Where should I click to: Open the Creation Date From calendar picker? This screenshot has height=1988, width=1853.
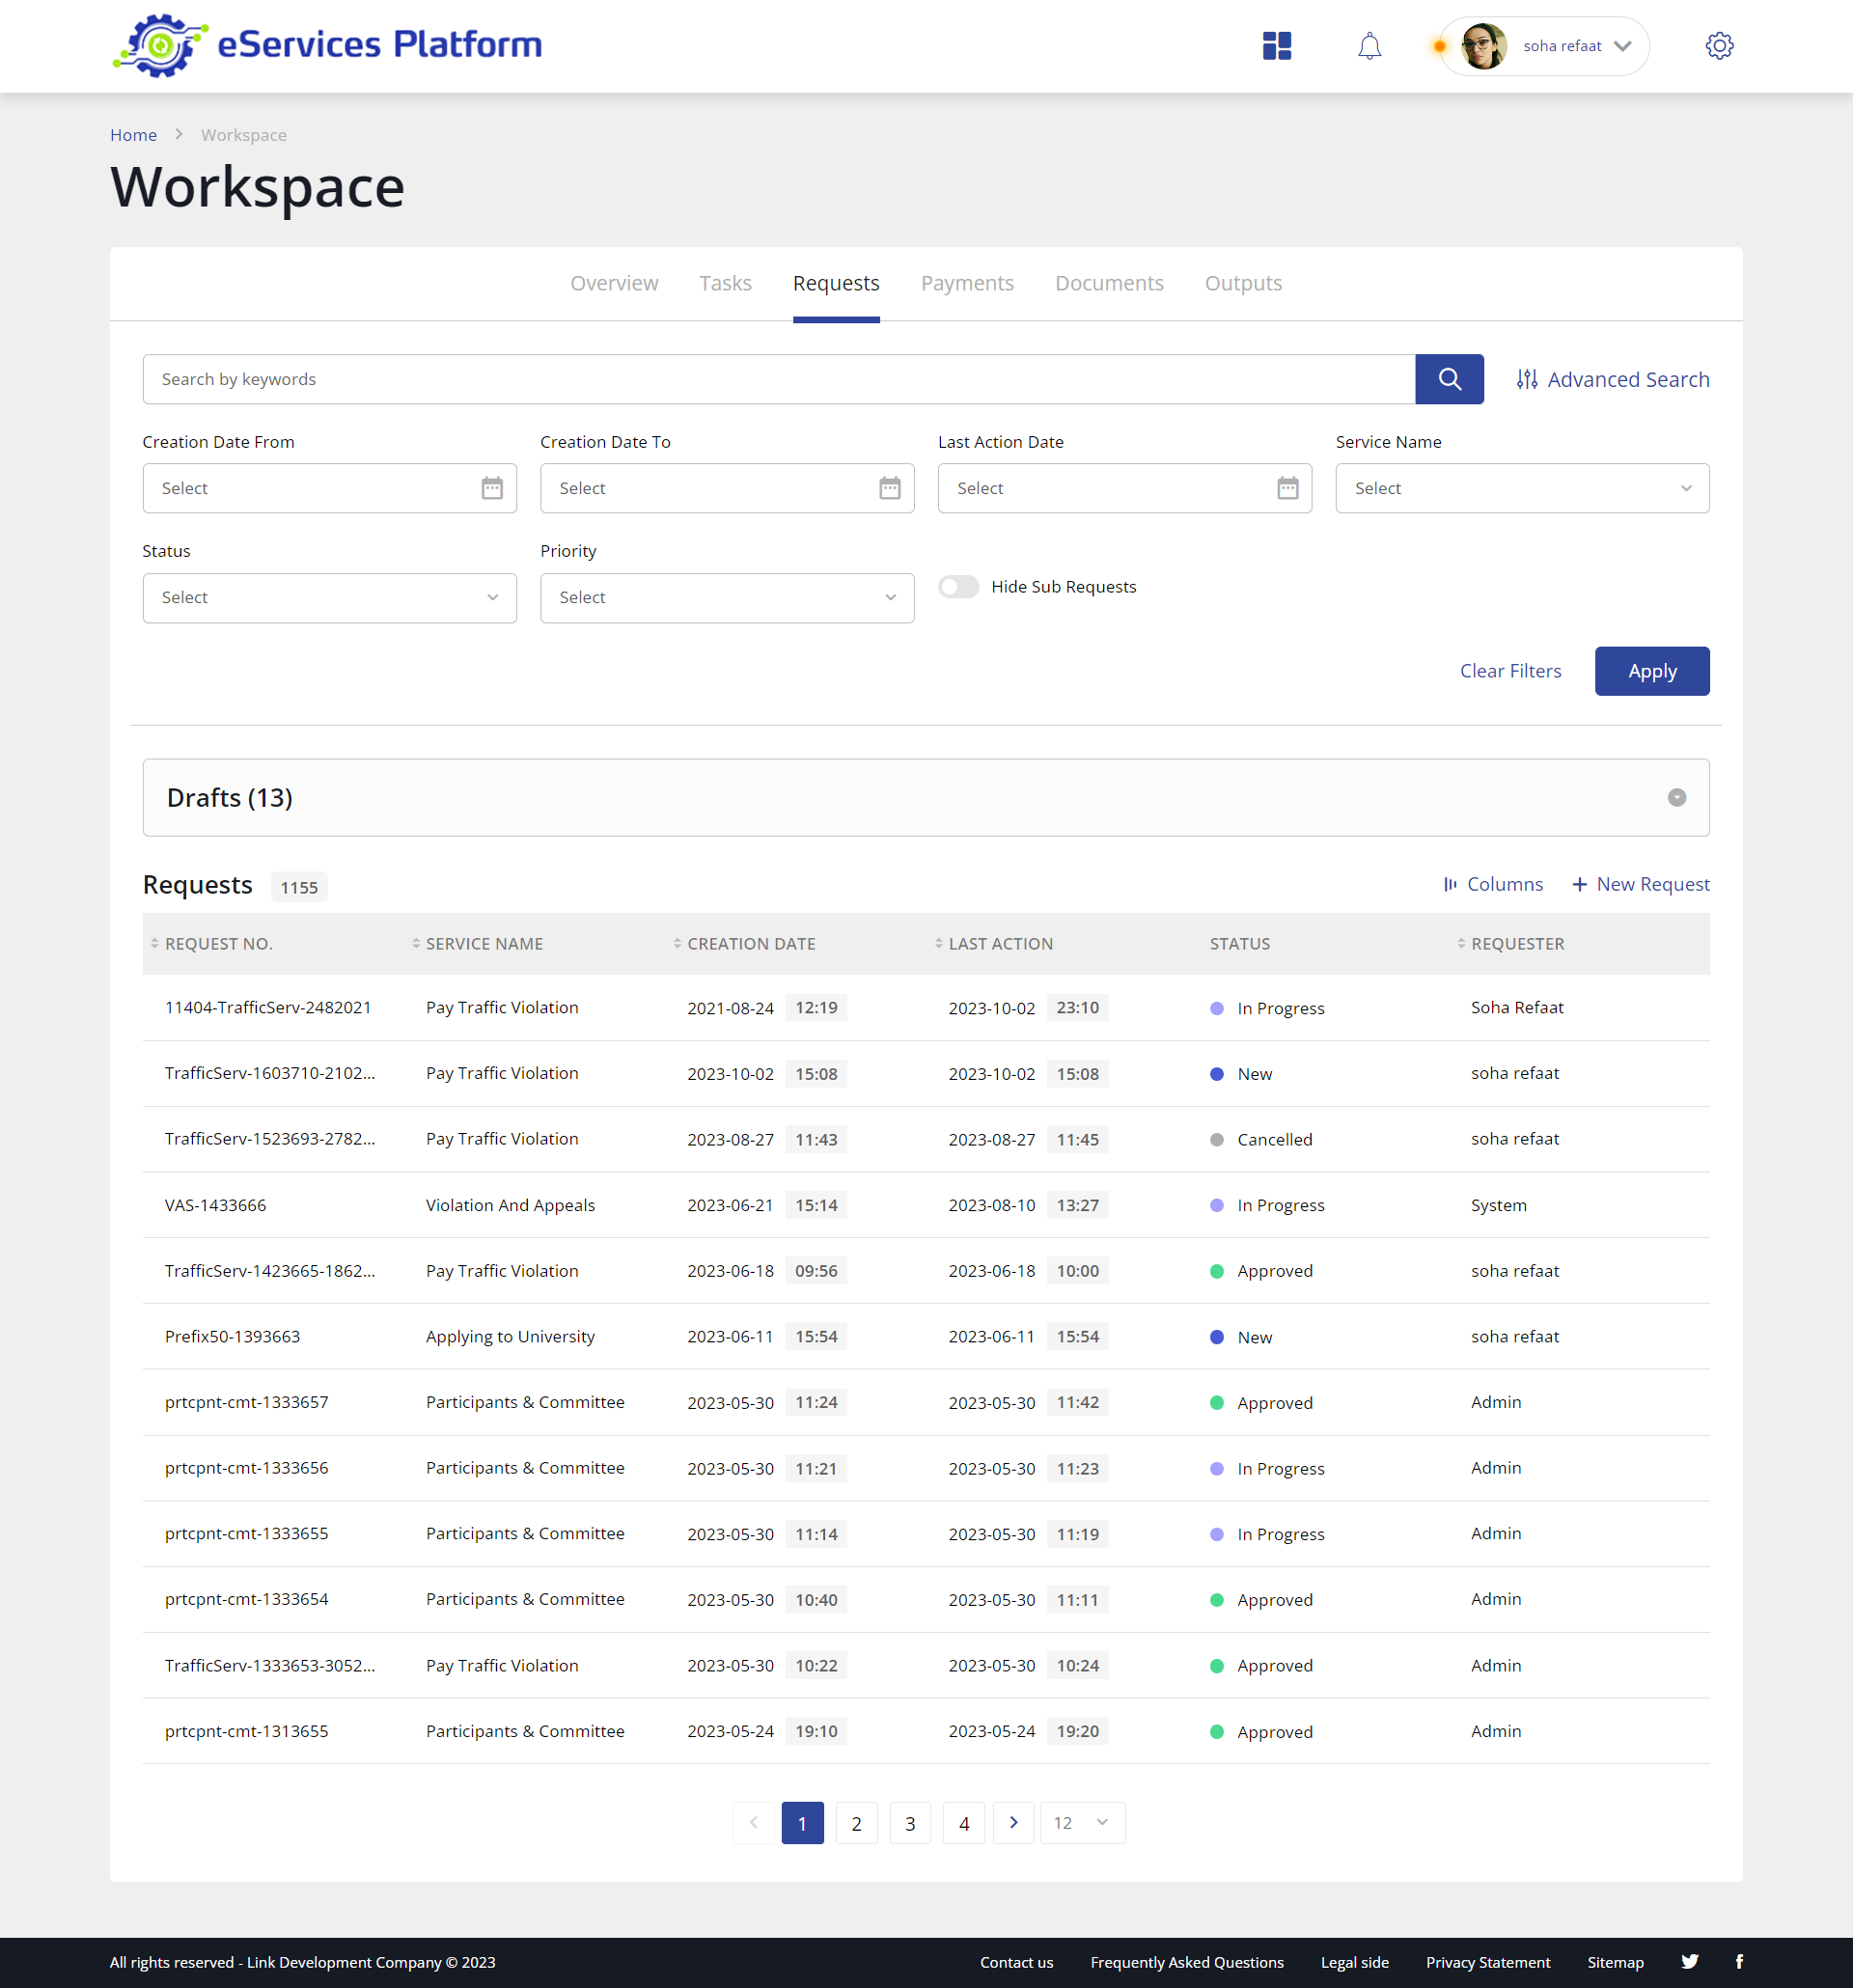[492, 488]
